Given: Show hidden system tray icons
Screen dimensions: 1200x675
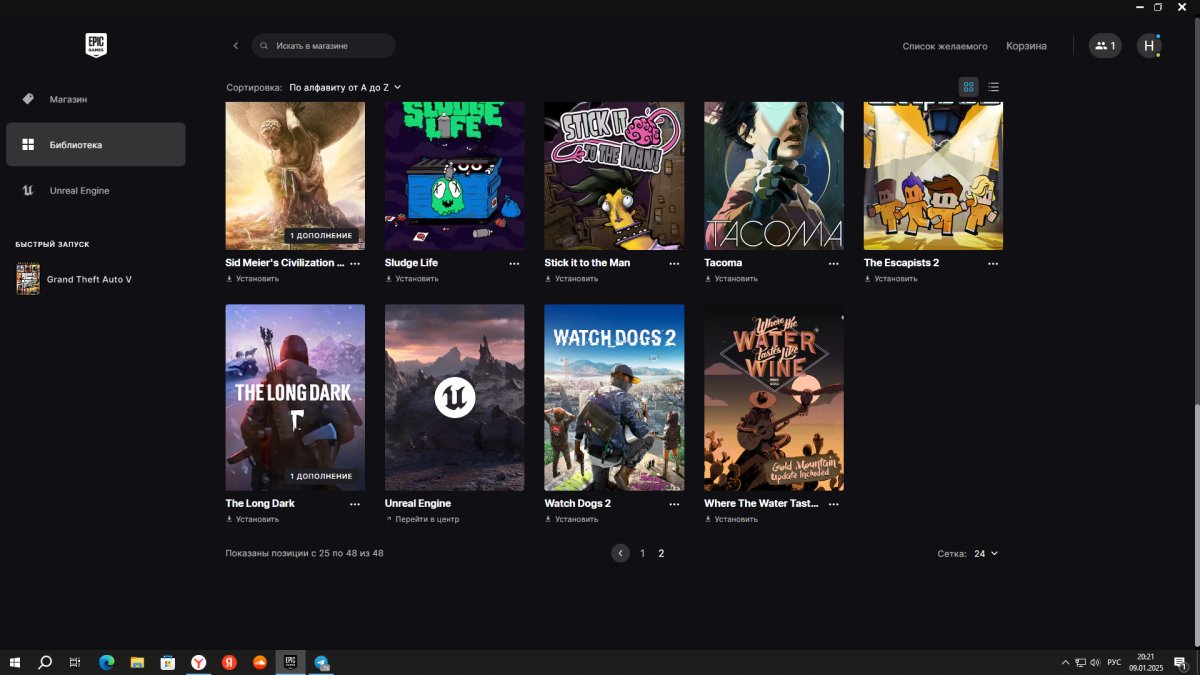Looking at the screenshot, I should (1065, 663).
